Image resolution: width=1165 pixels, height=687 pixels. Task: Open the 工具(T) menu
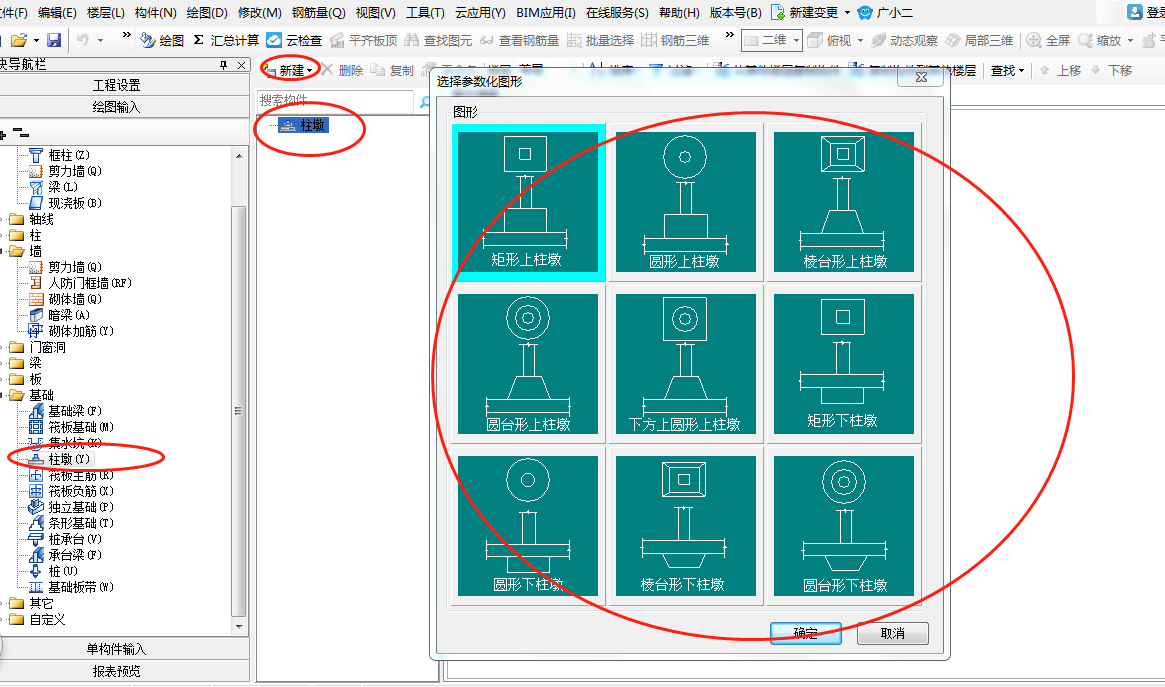coord(426,13)
